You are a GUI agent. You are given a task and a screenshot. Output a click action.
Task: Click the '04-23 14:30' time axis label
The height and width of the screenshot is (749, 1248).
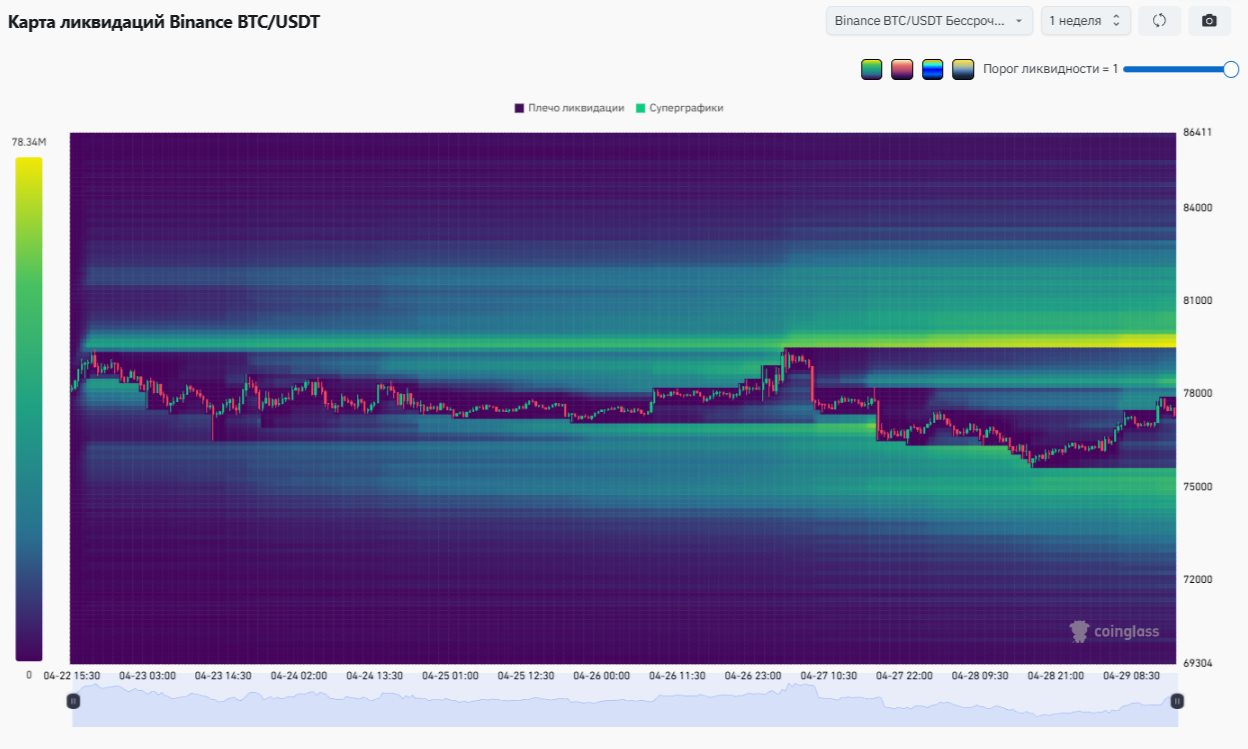click(x=223, y=676)
